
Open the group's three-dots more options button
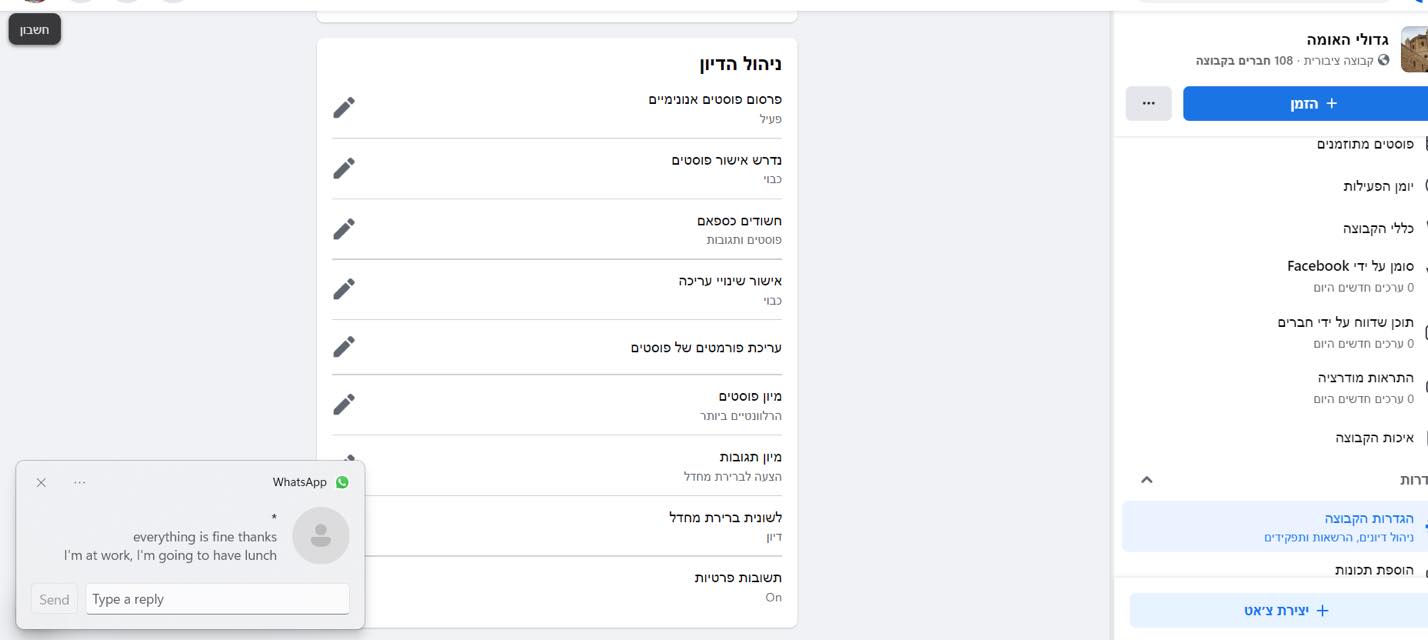1148,103
